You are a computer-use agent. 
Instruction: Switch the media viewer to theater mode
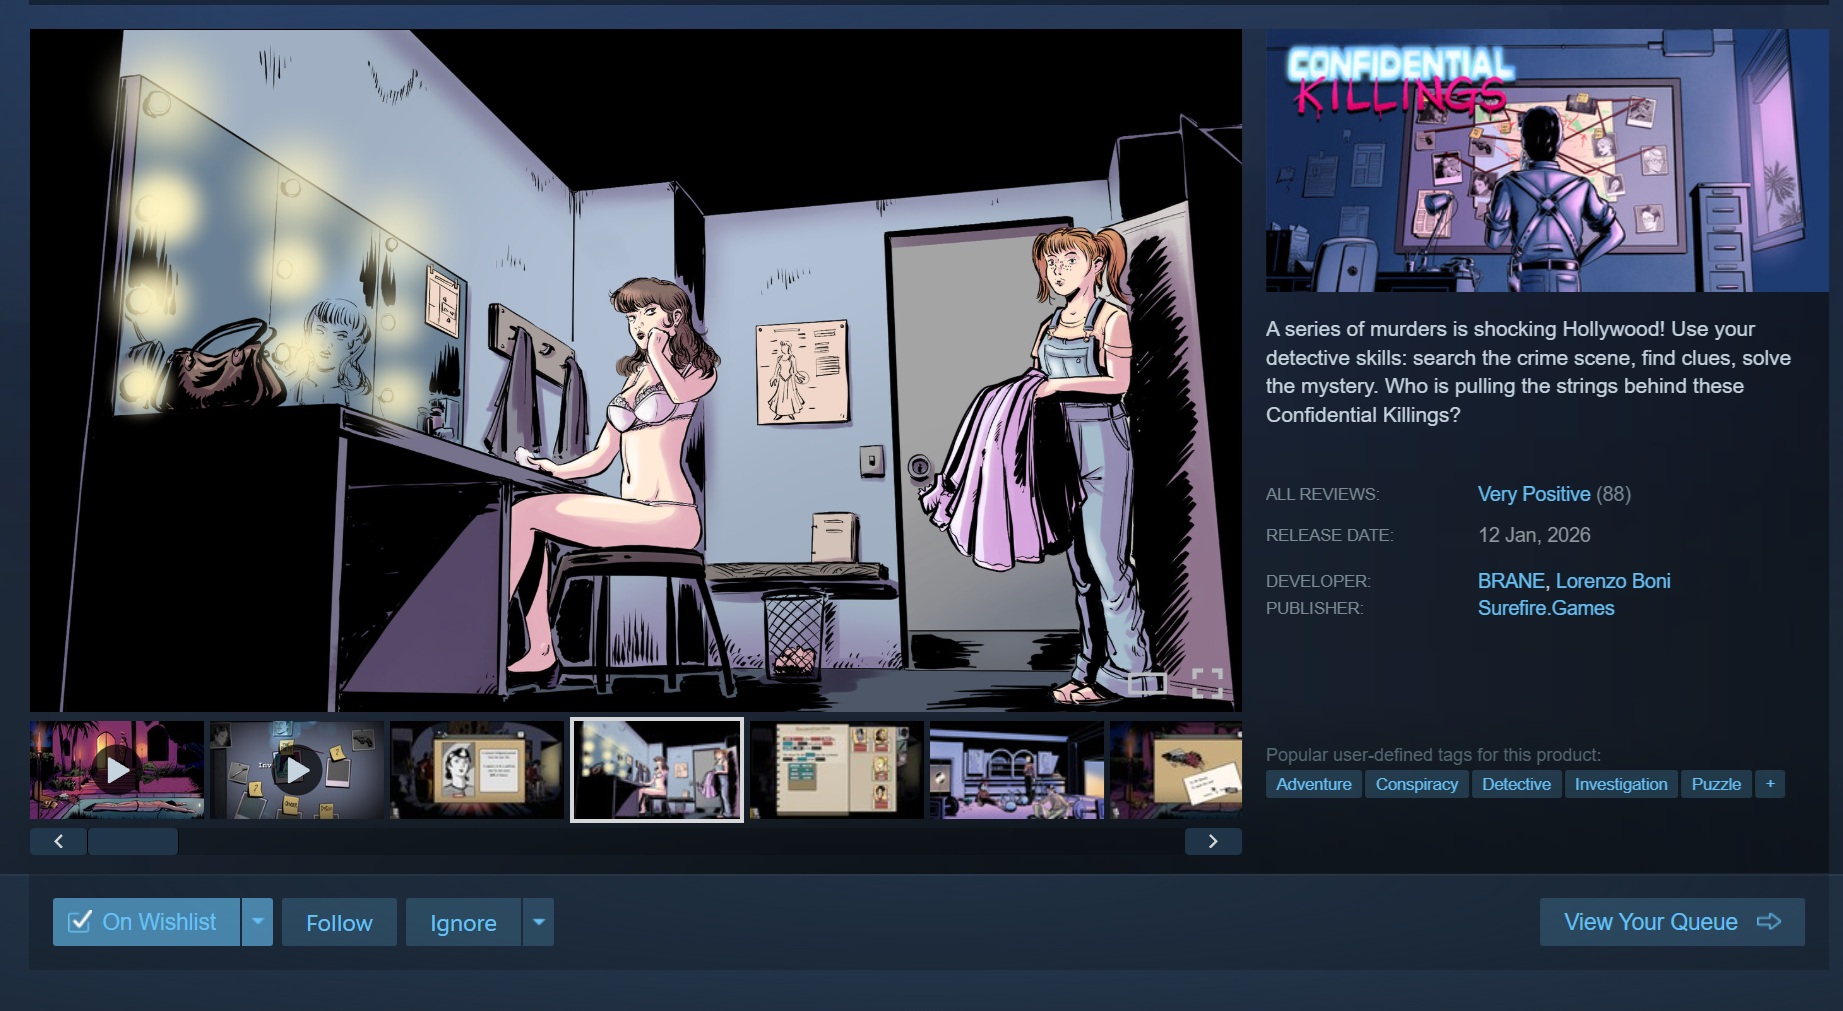point(1147,683)
